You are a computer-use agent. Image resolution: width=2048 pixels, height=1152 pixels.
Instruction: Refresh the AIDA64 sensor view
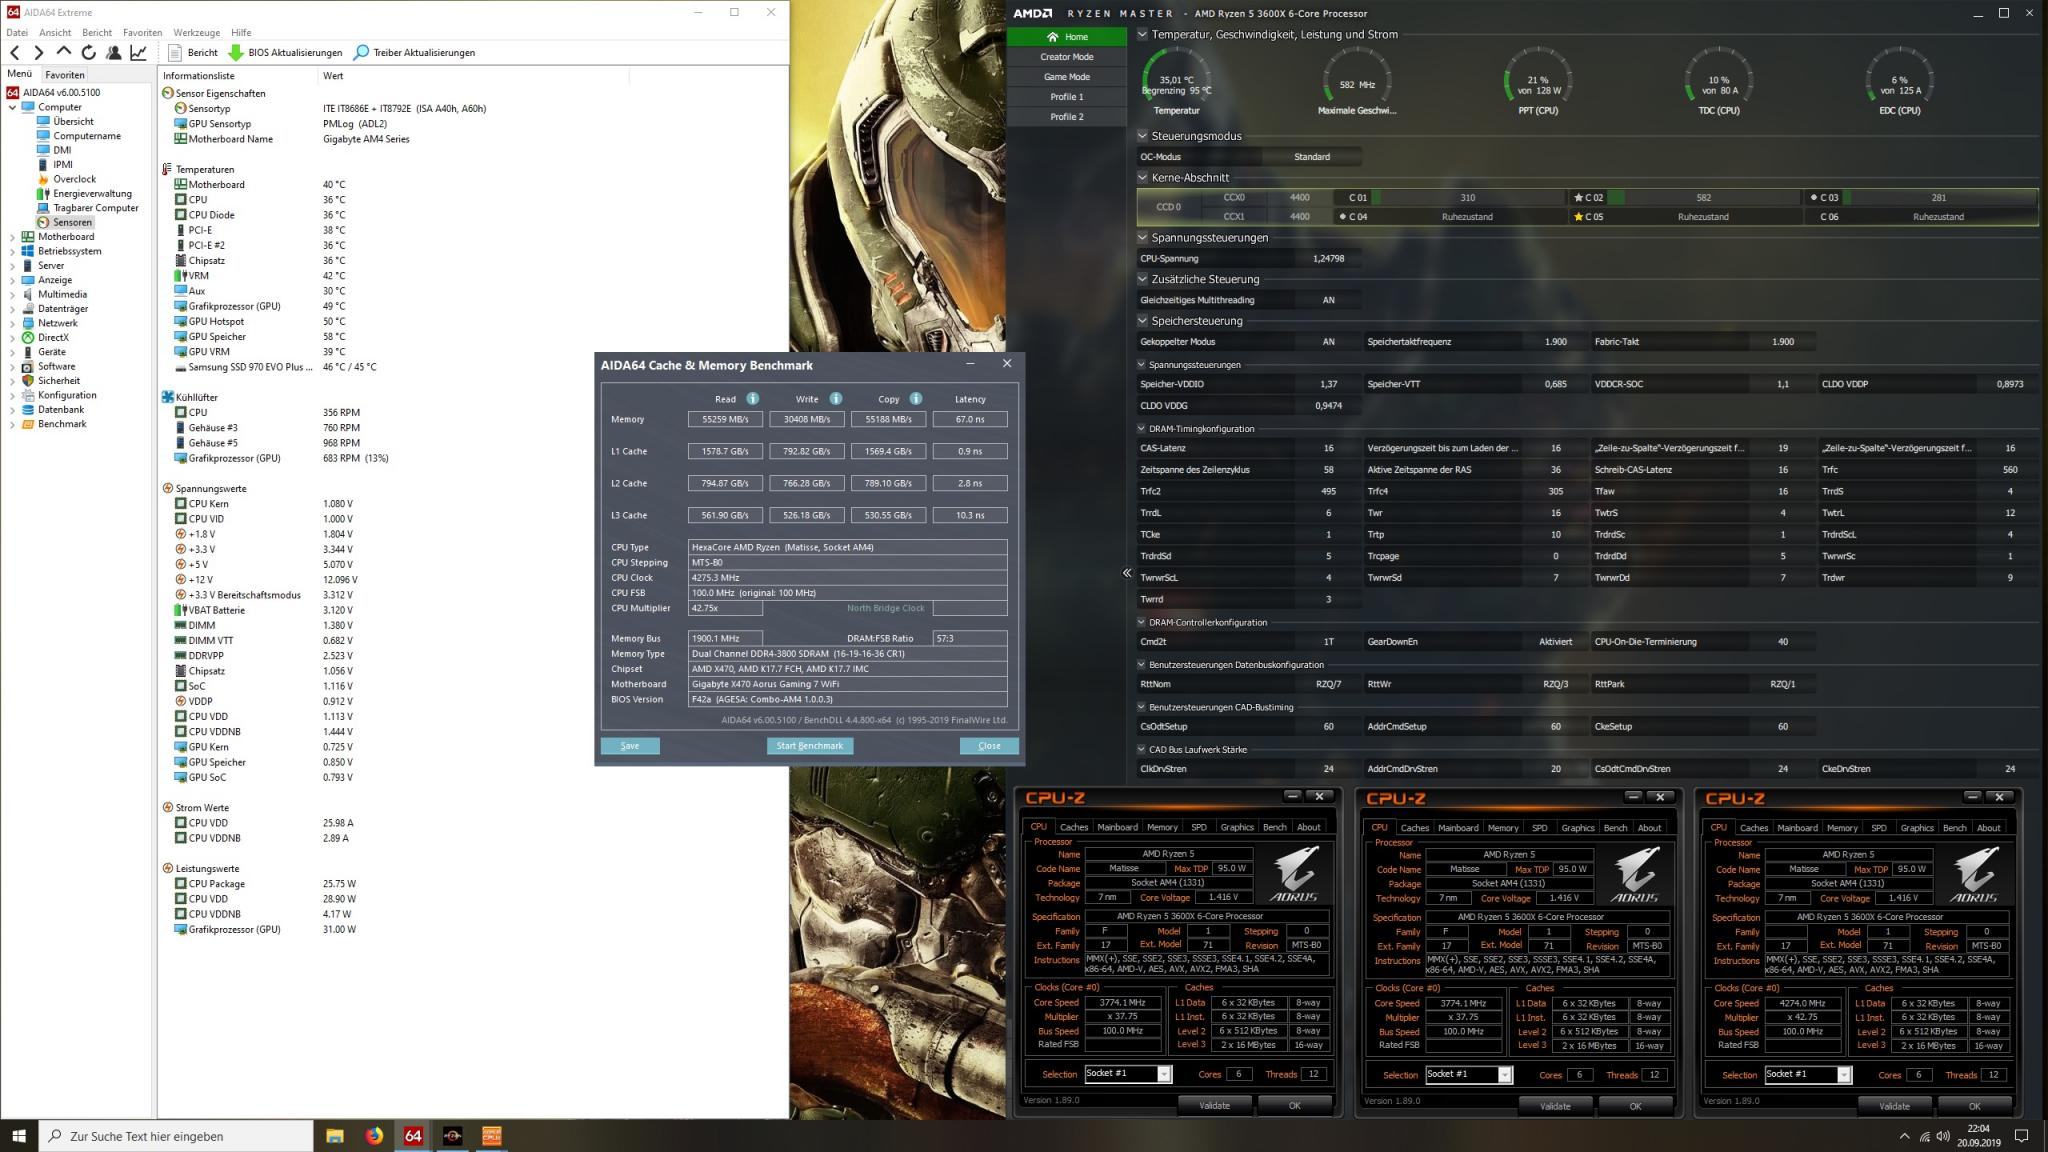(88, 52)
